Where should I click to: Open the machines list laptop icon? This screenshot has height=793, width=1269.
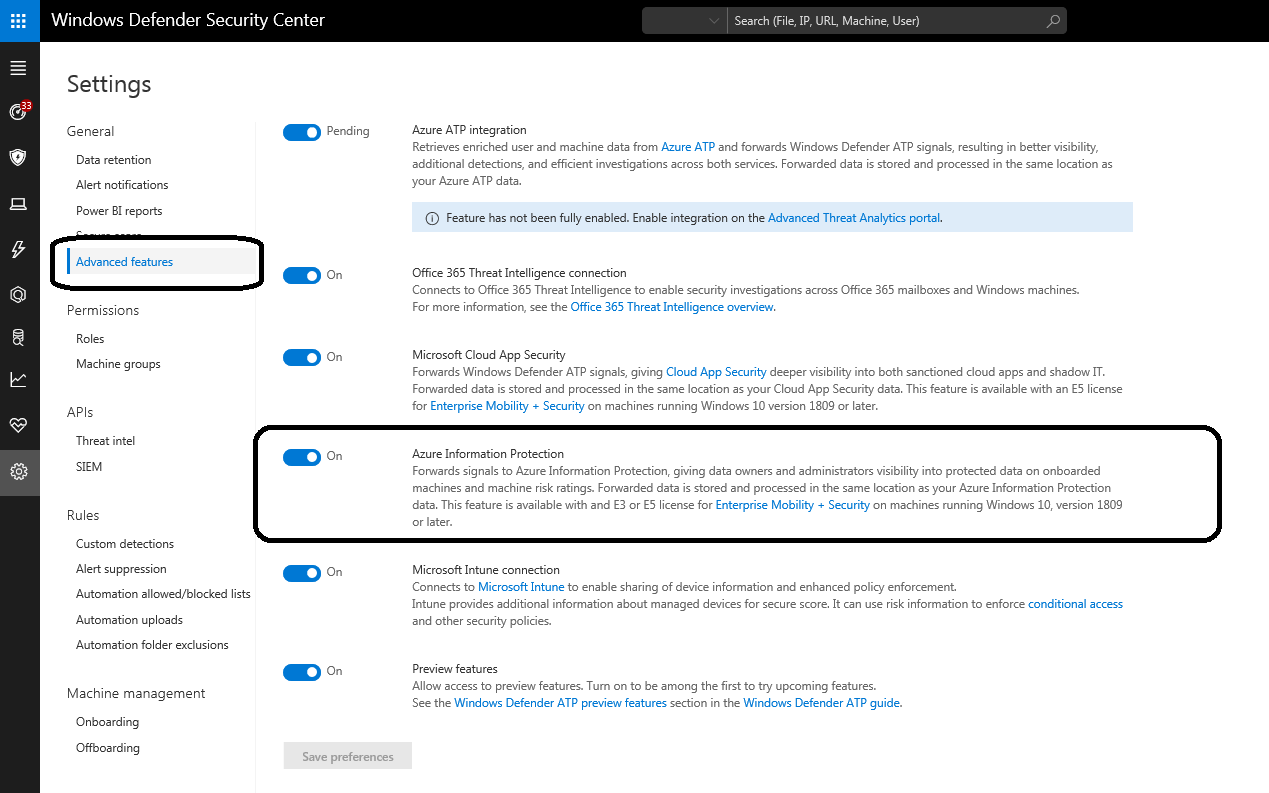pos(18,204)
